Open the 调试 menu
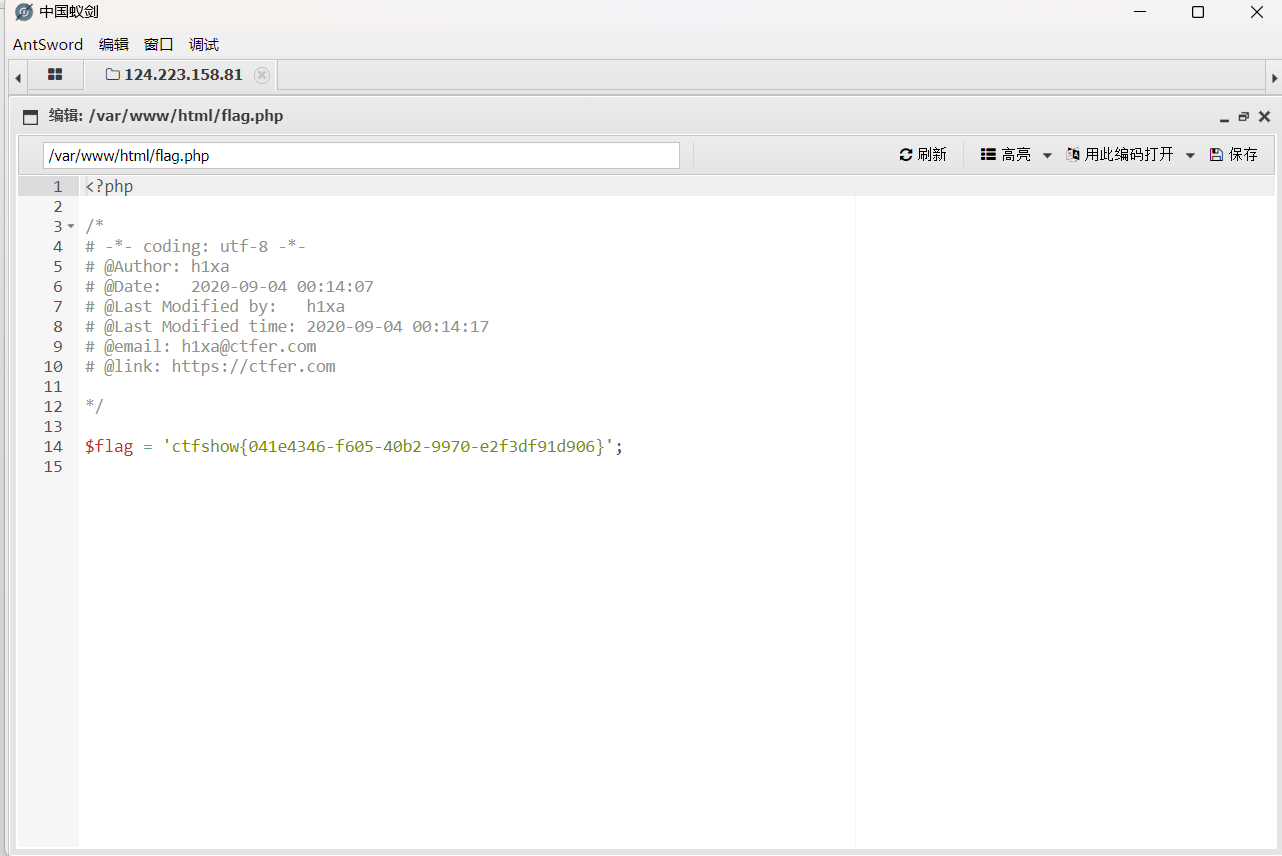The width and height of the screenshot is (1282, 856). [204, 45]
